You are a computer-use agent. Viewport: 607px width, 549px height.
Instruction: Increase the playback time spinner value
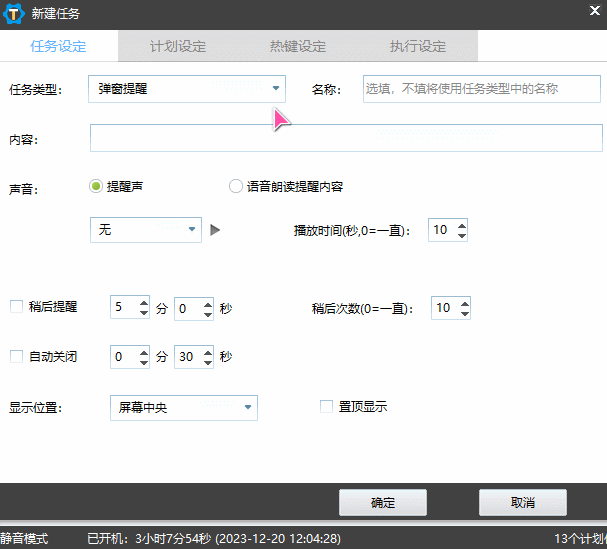461,225
